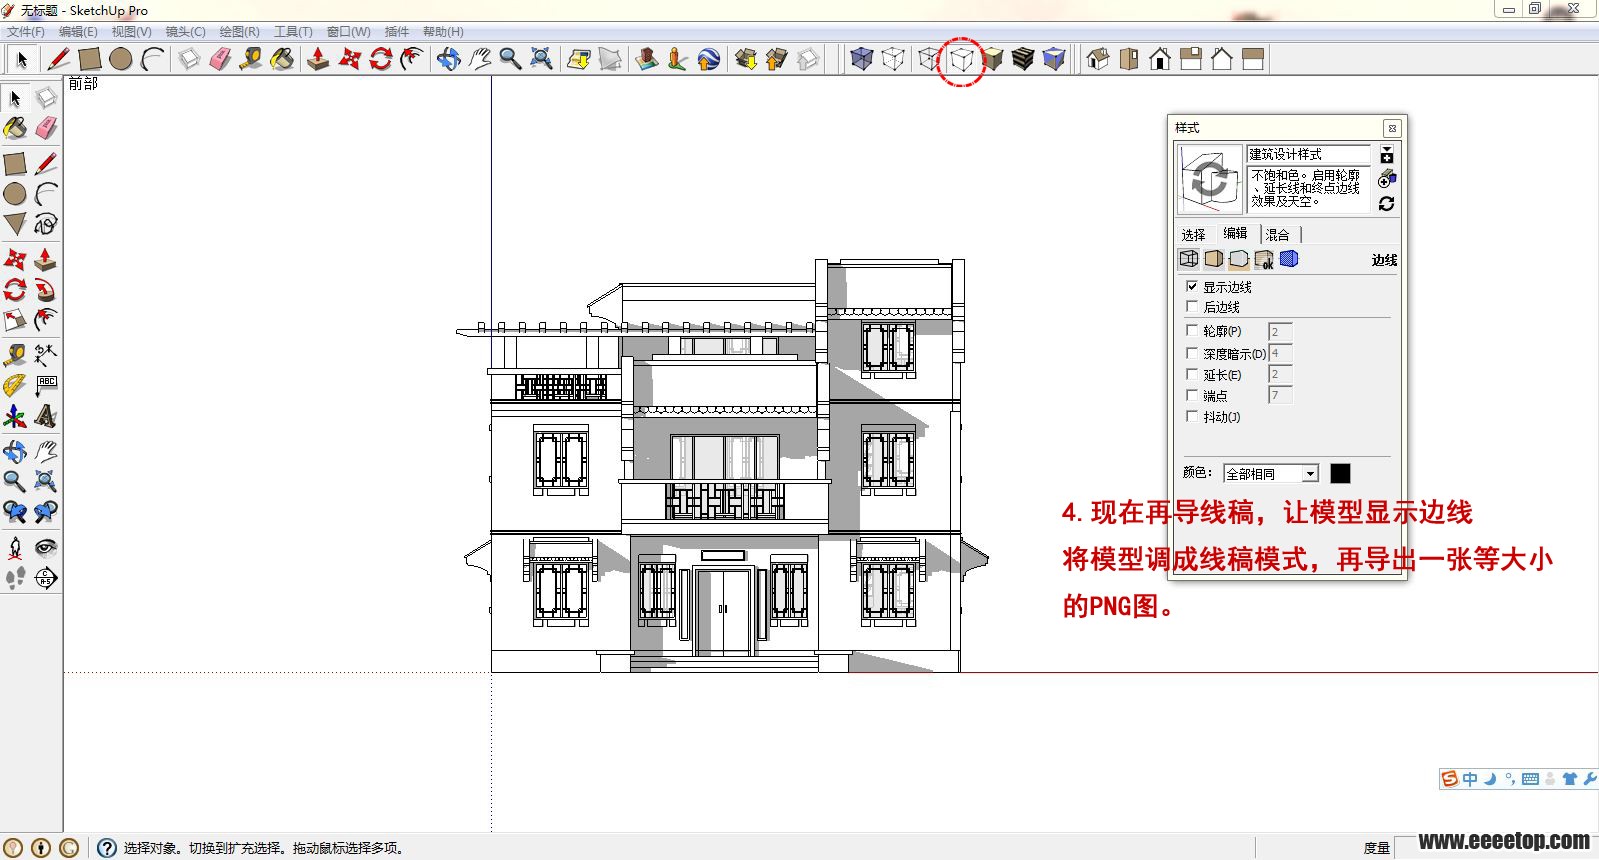Select the Rotate tool in top toolbar

[x=380, y=59]
